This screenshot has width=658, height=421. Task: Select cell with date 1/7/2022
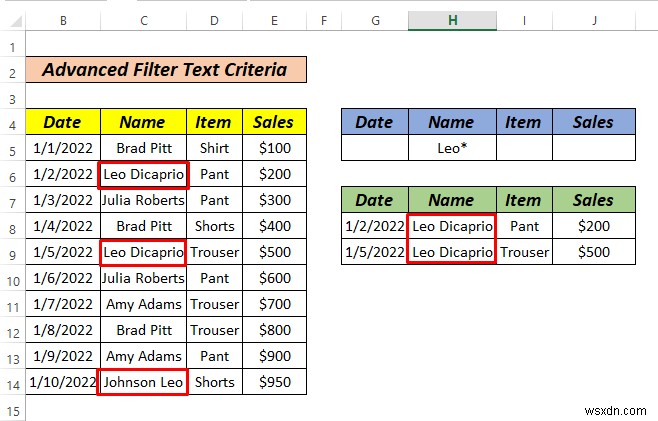(63, 304)
